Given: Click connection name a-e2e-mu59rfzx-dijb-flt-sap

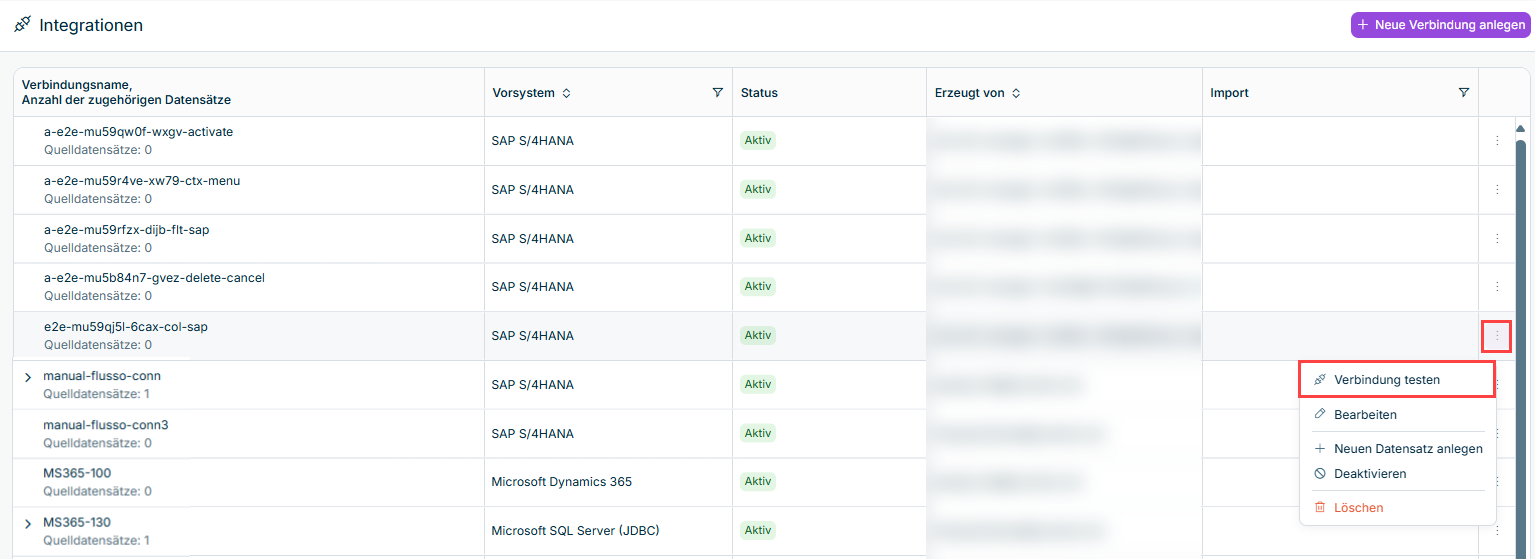Looking at the screenshot, I should (126, 230).
